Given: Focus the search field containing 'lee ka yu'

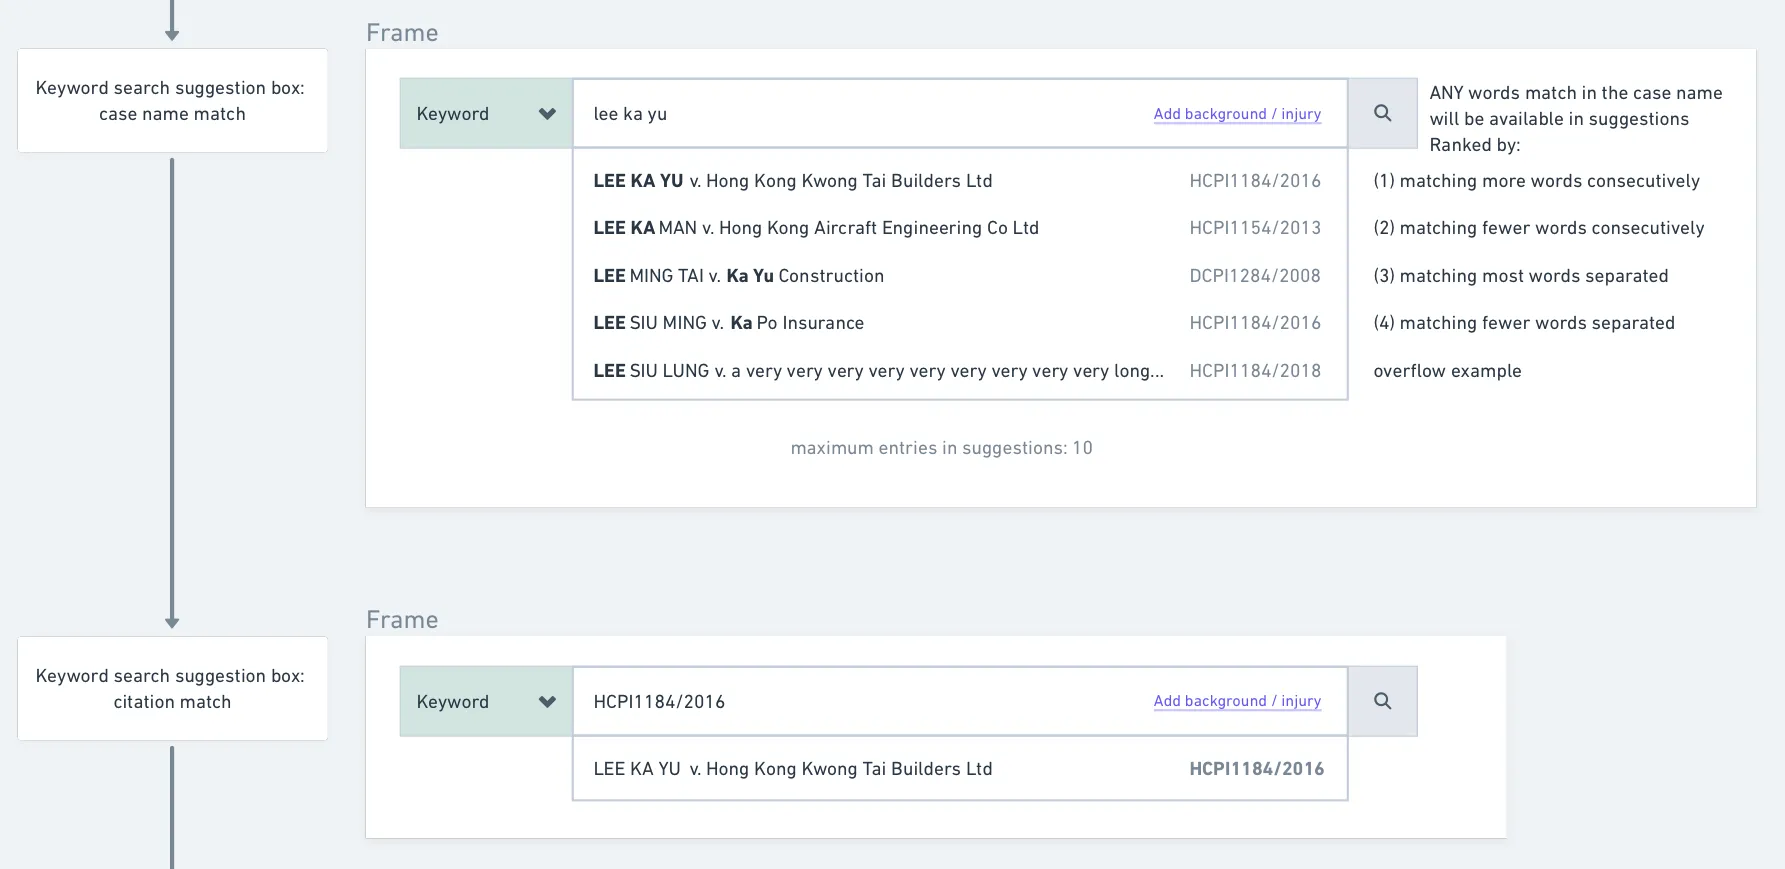Looking at the screenshot, I should (960, 113).
